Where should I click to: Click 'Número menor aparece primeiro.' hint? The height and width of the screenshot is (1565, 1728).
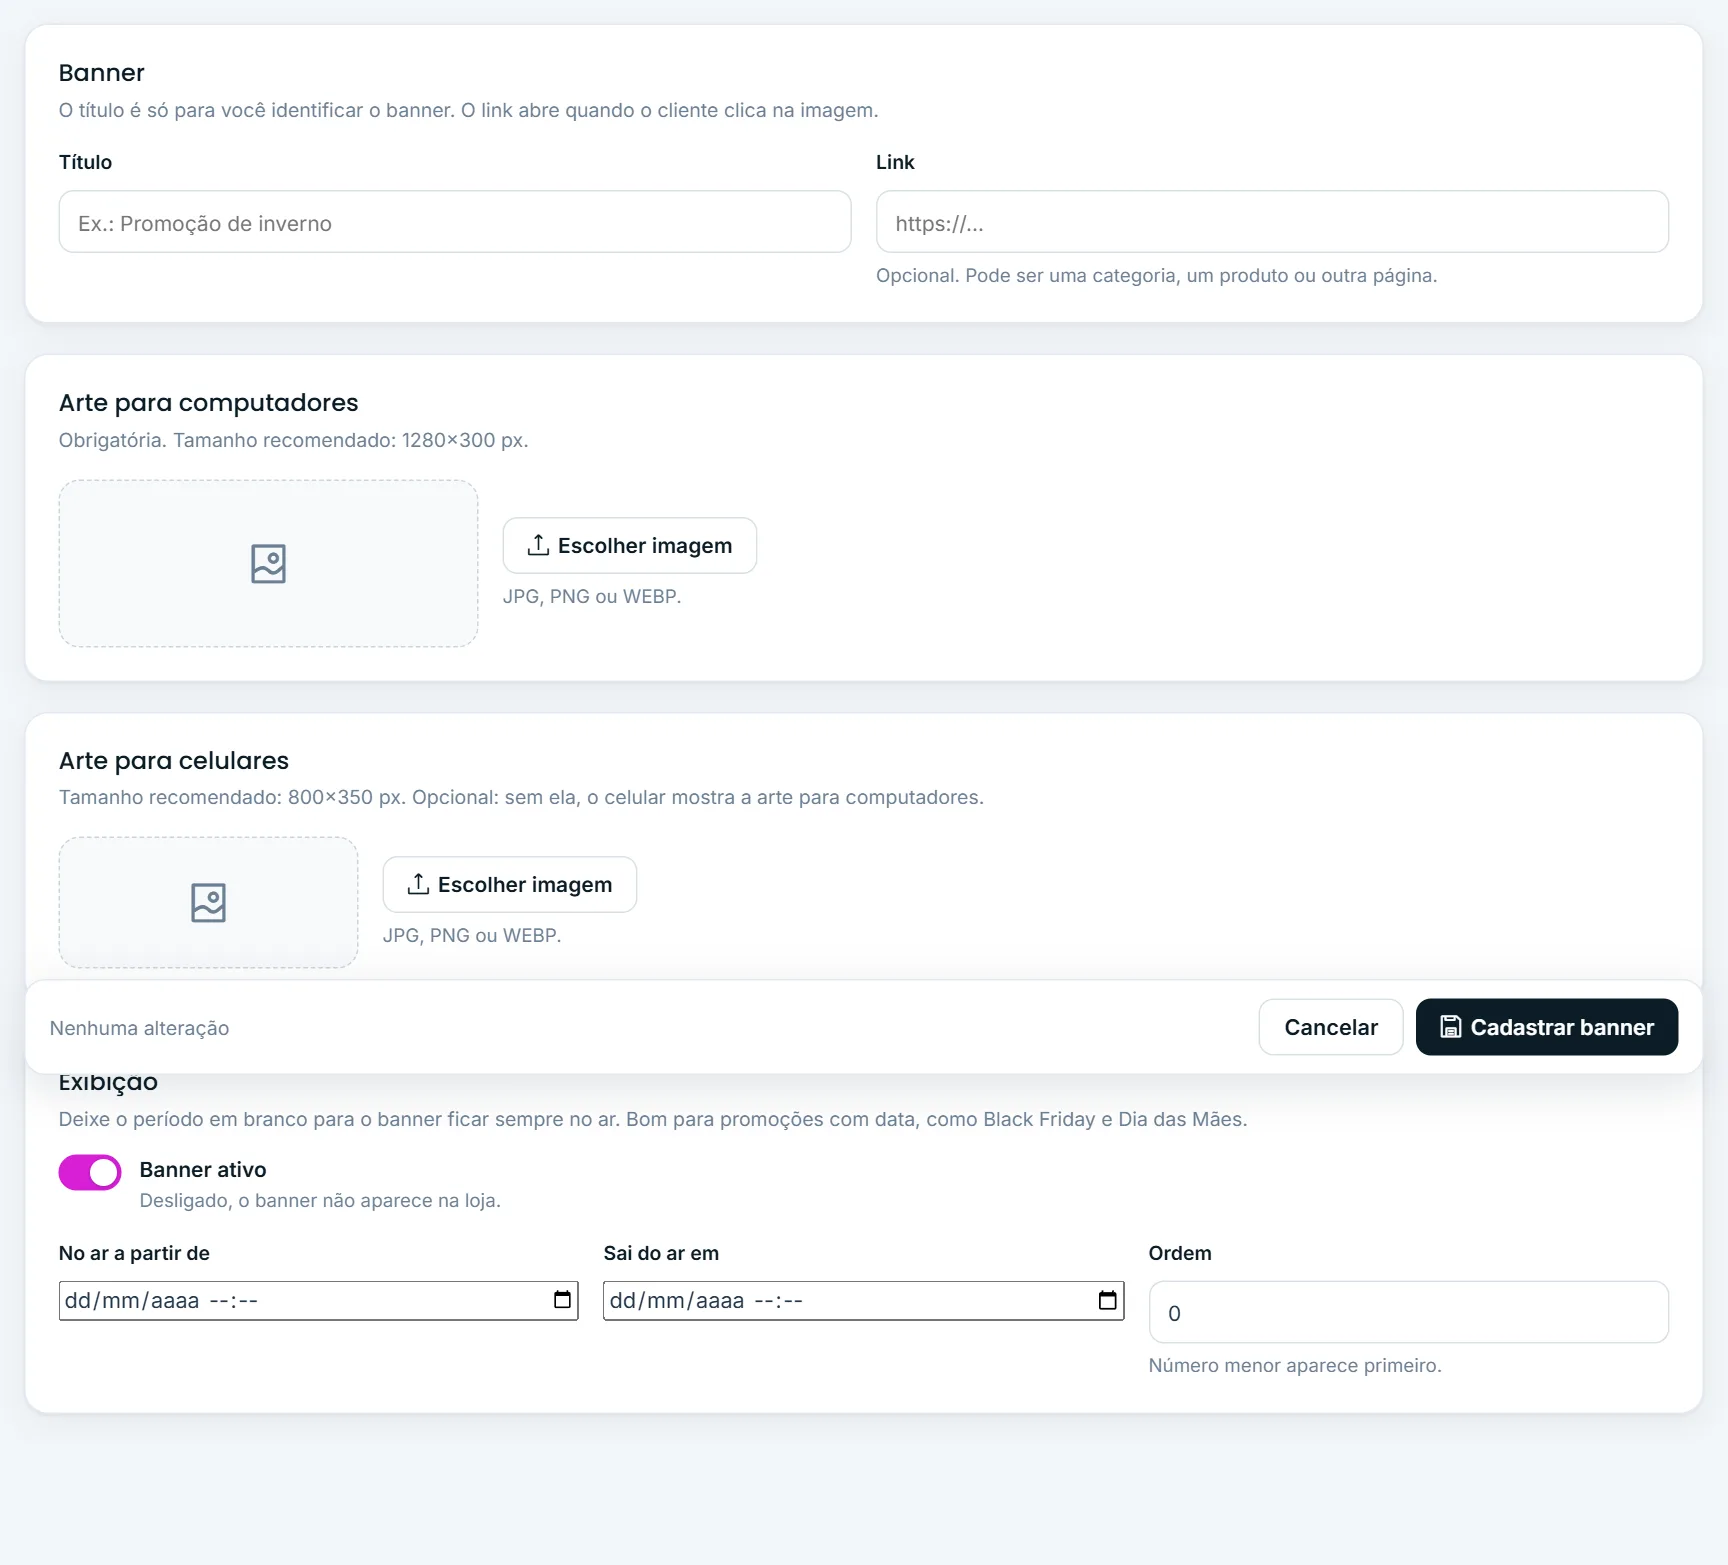[x=1295, y=1366]
